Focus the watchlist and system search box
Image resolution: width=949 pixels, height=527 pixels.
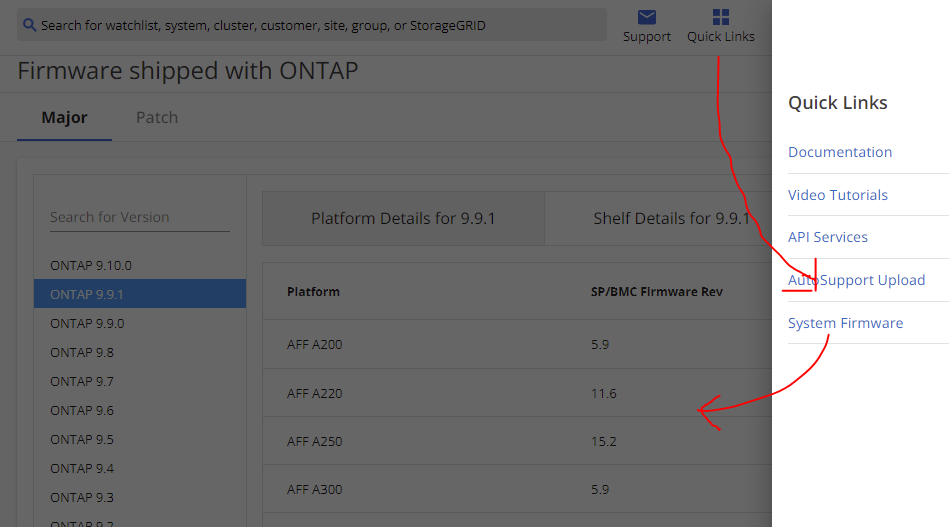312,25
